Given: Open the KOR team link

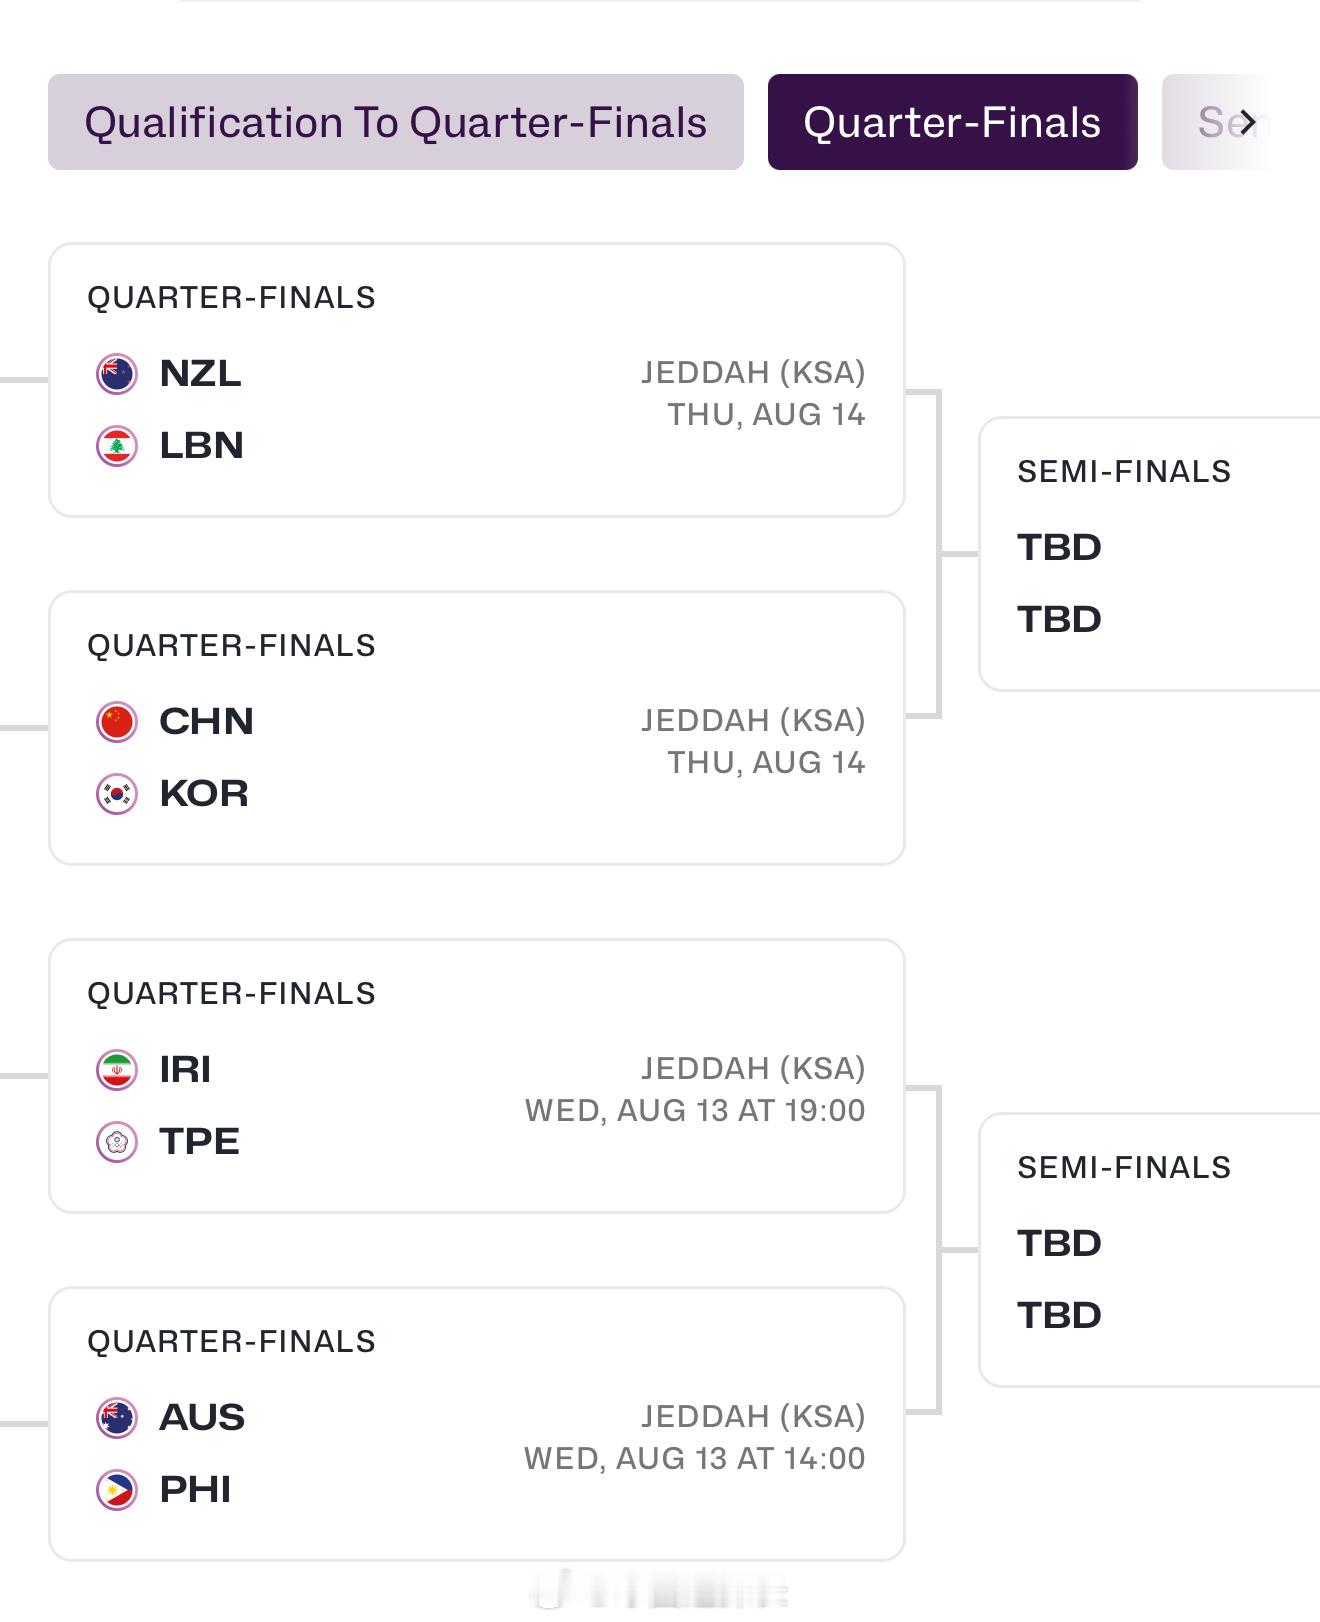Looking at the screenshot, I should [204, 794].
